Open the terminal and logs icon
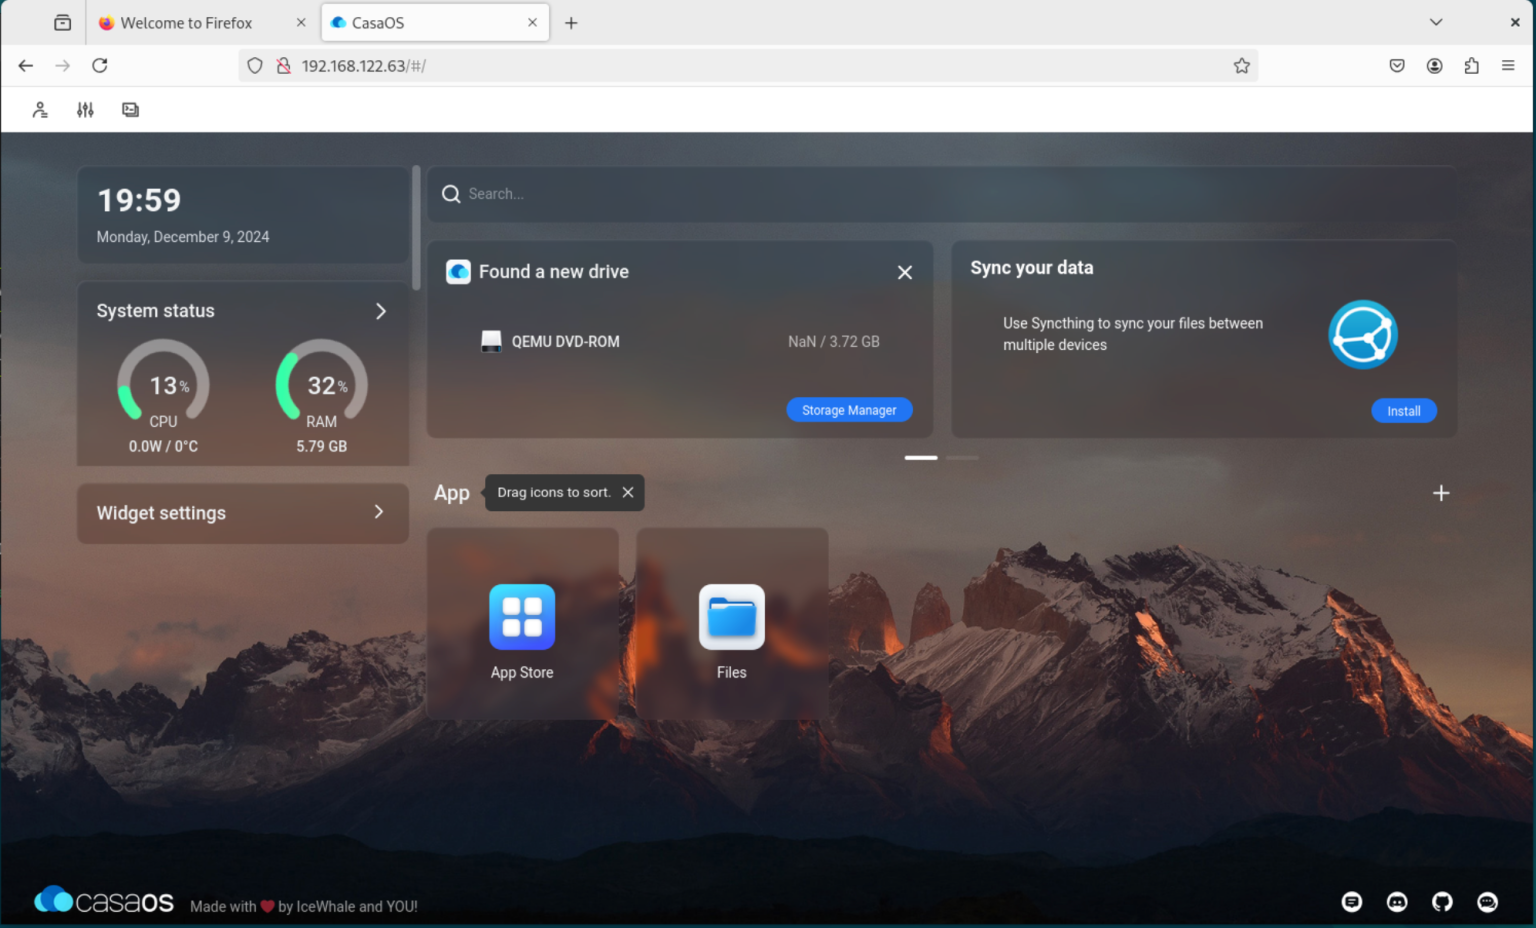The image size is (1536, 928). click(130, 109)
